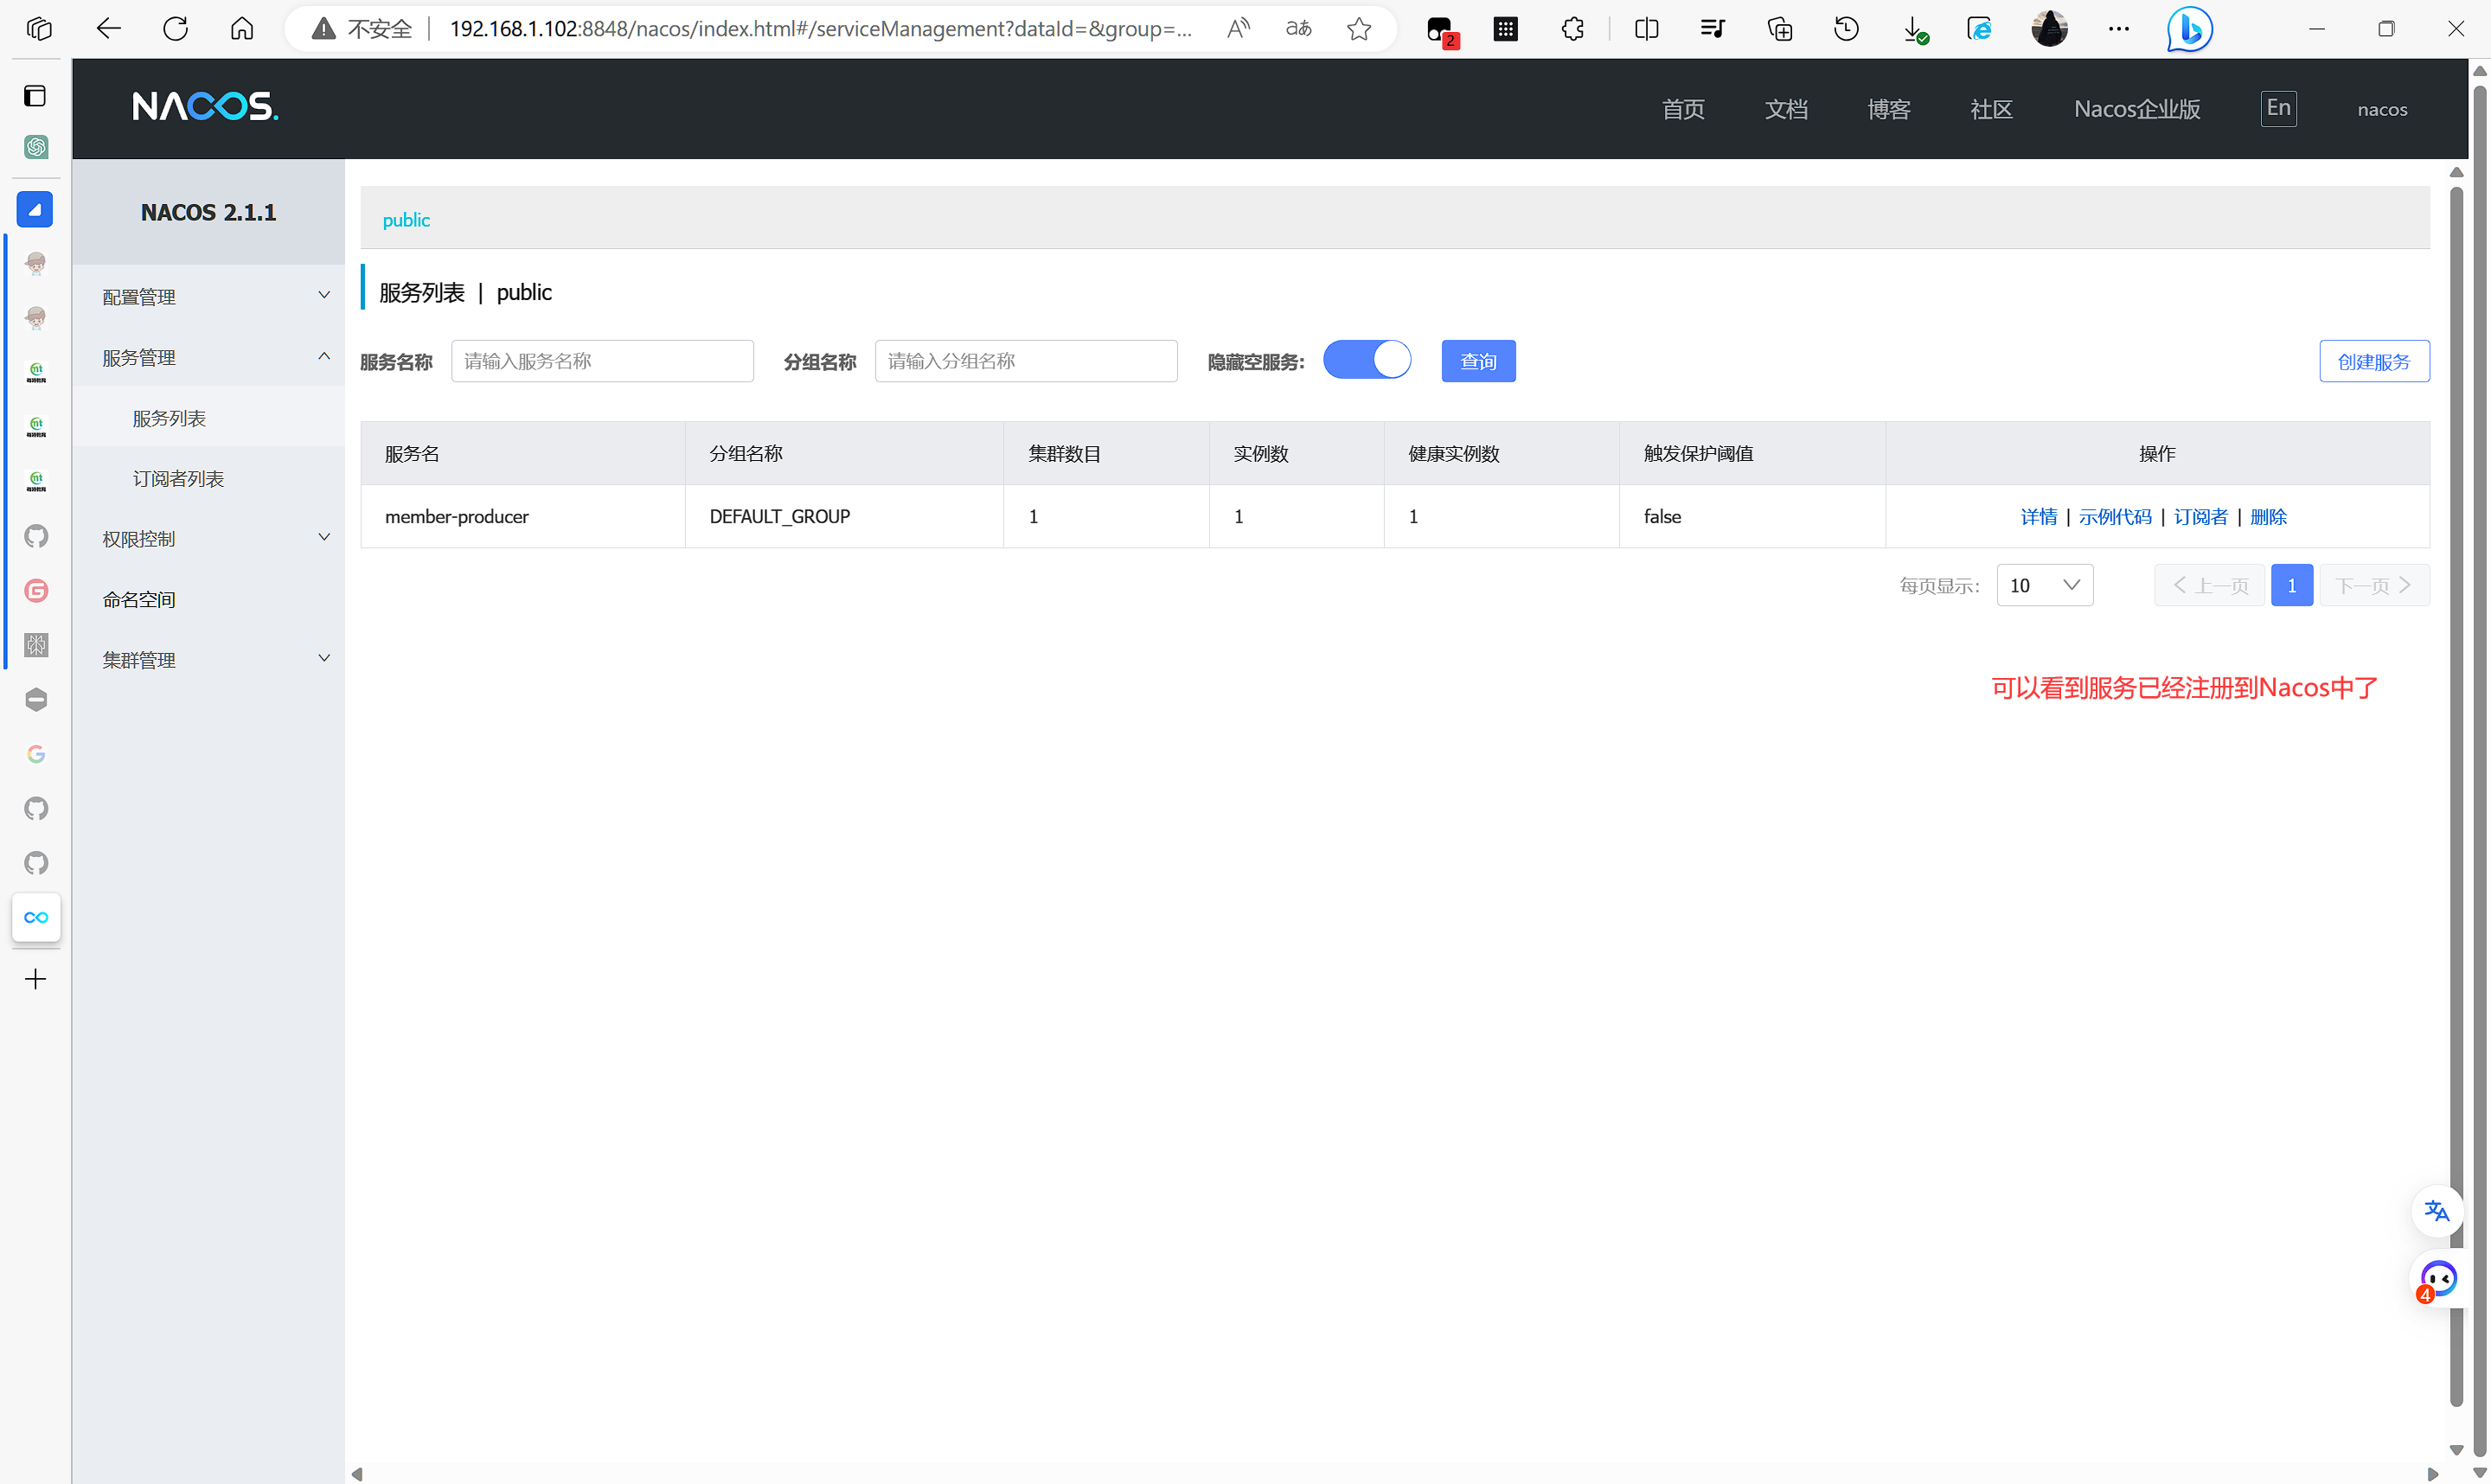Screen dimensions: 2491x1484
Task: Click the home page icon
Action: (x=242, y=29)
